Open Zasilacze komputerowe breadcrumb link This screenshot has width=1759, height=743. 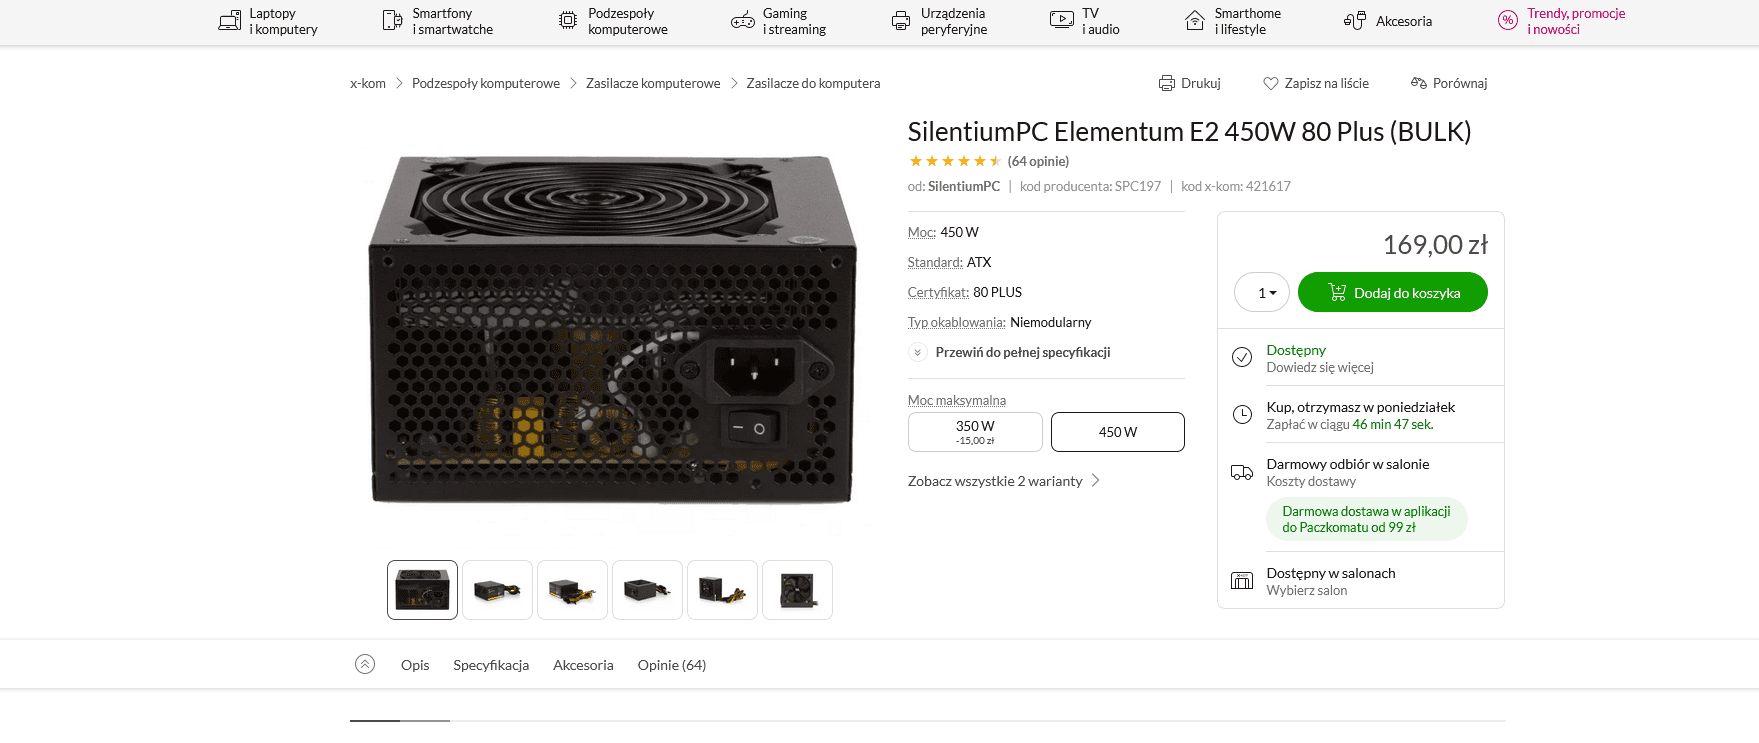pyautogui.click(x=652, y=83)
